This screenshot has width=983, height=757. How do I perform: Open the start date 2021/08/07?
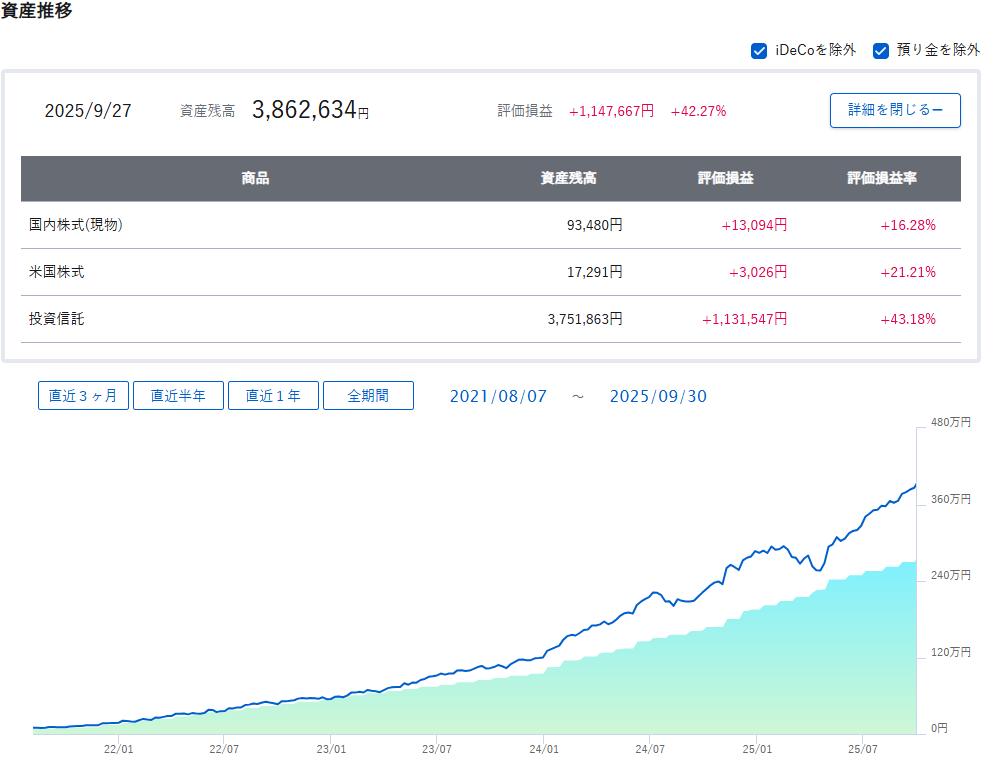point(498,397)
